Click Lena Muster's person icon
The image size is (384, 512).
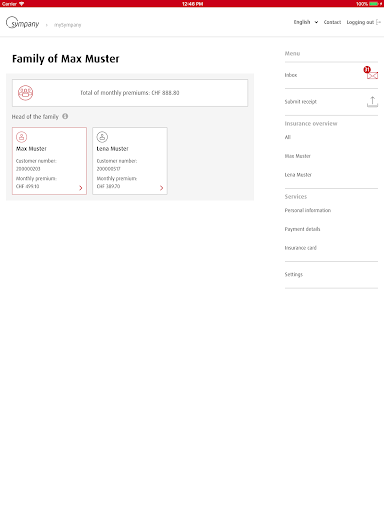102,137
